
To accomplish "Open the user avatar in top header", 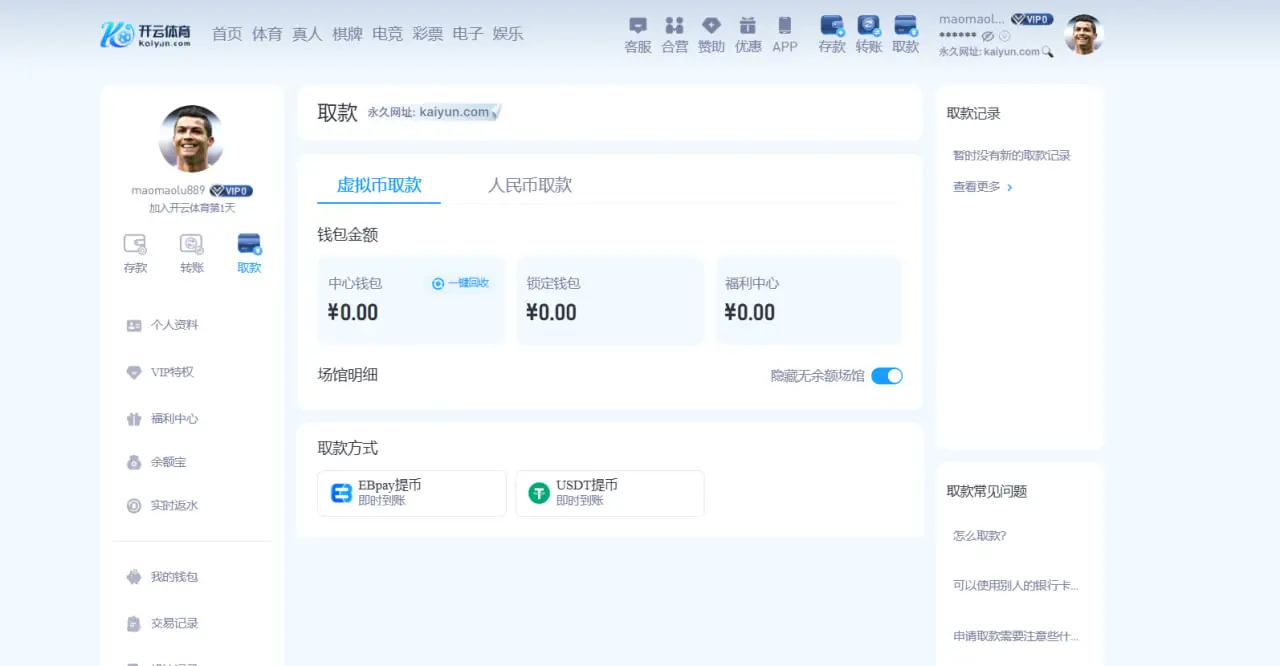I will tap(1083, 35).
